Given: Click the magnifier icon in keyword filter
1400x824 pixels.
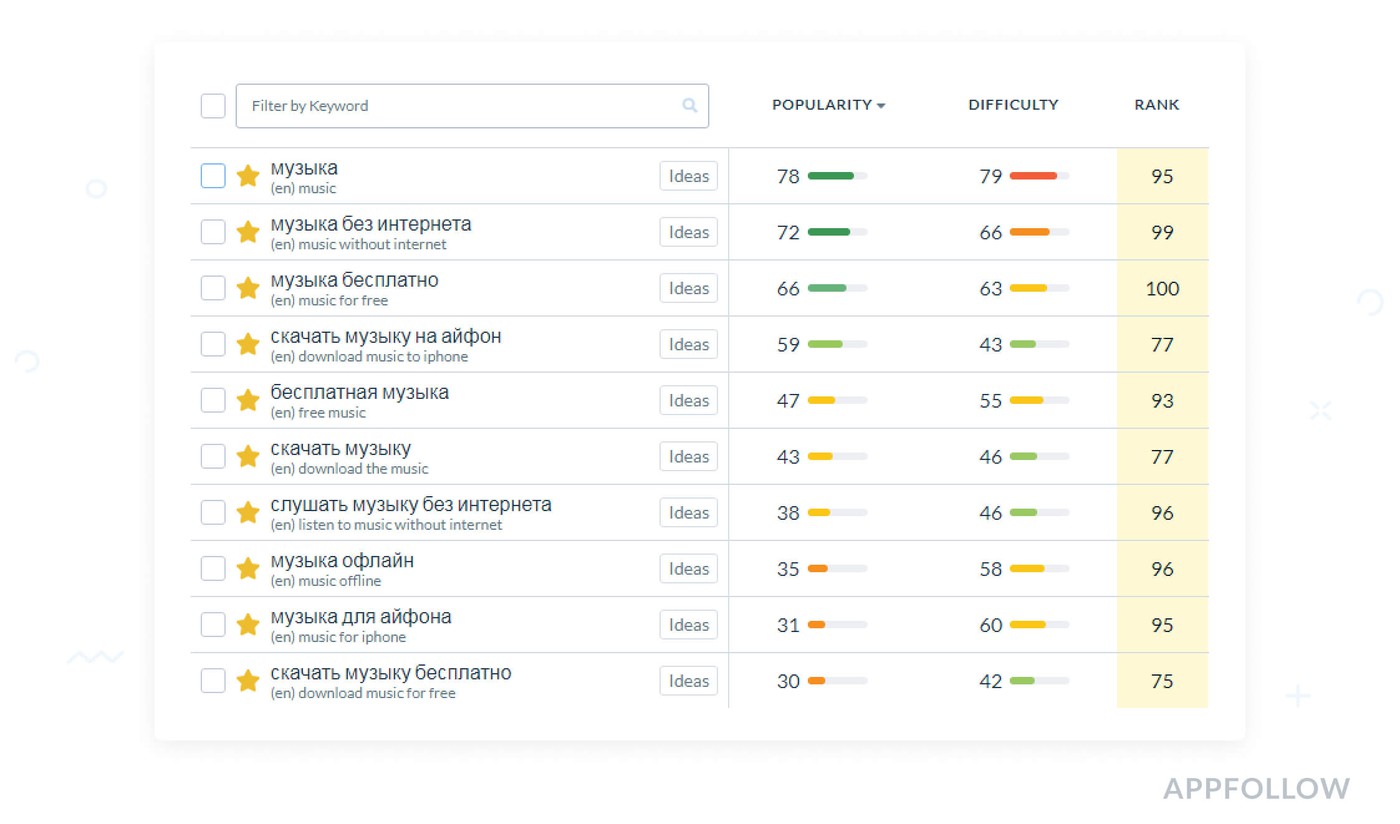Looking at the screenshot, I should coord(689,106).
